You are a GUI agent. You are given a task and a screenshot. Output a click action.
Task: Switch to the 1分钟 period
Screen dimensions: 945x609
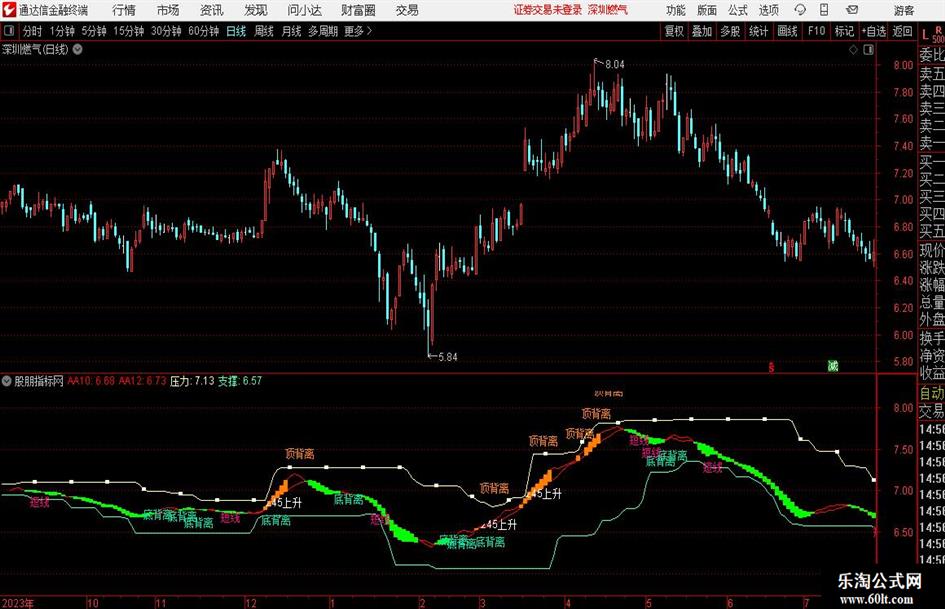pyautogui.click(x=62, y=31)
